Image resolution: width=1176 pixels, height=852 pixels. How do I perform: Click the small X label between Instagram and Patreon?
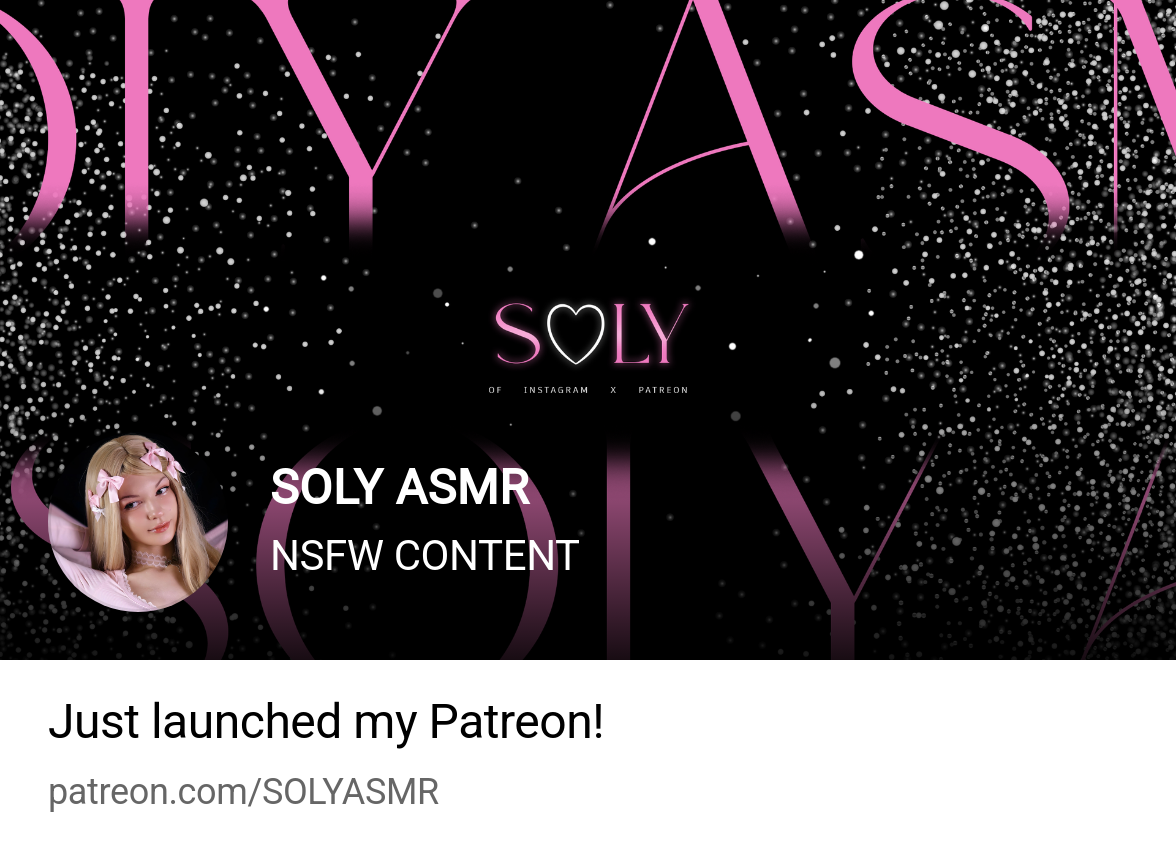[x=614, y=390]
